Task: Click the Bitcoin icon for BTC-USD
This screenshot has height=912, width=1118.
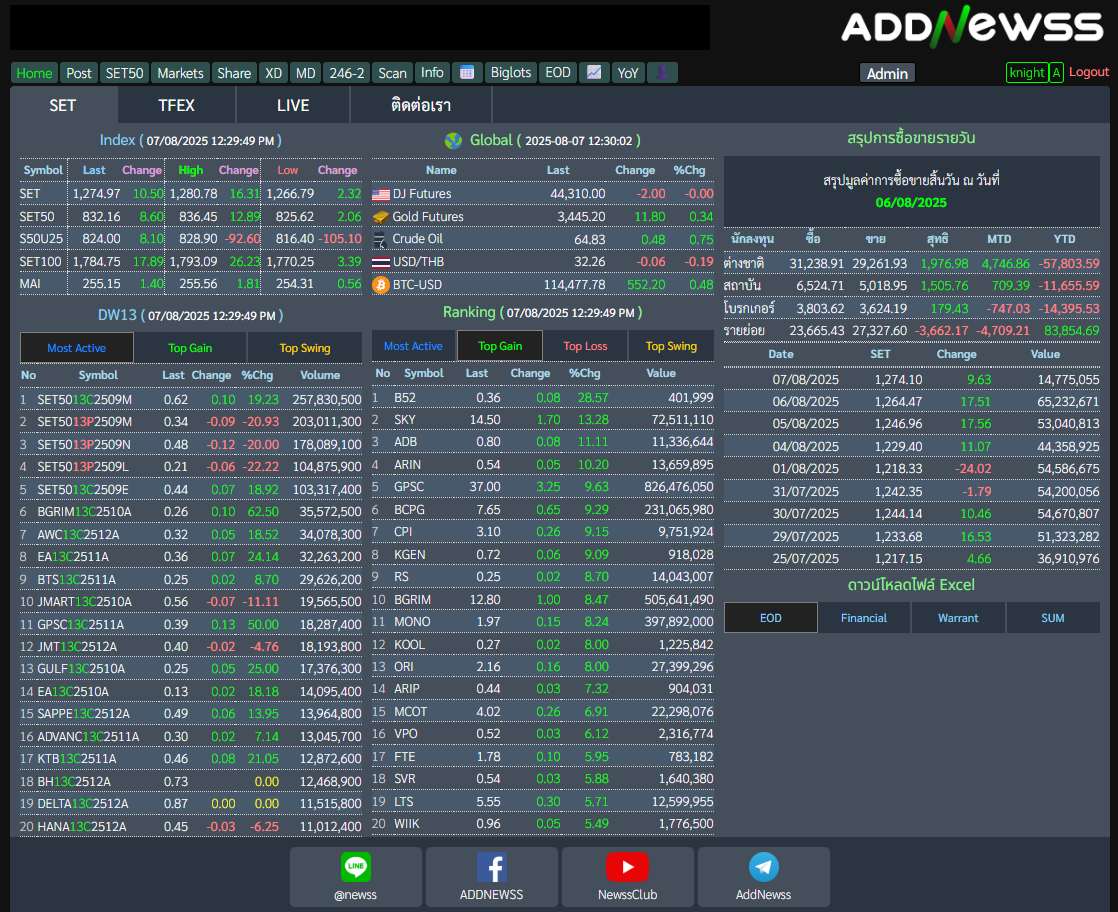Action: click(x=381, y=285)
